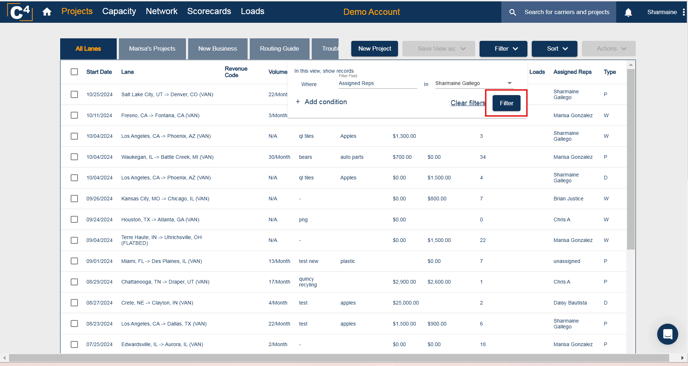The image size is (688, 366).
Task: Click date 09/26/2024 cell
Action: tap(99, 199)
